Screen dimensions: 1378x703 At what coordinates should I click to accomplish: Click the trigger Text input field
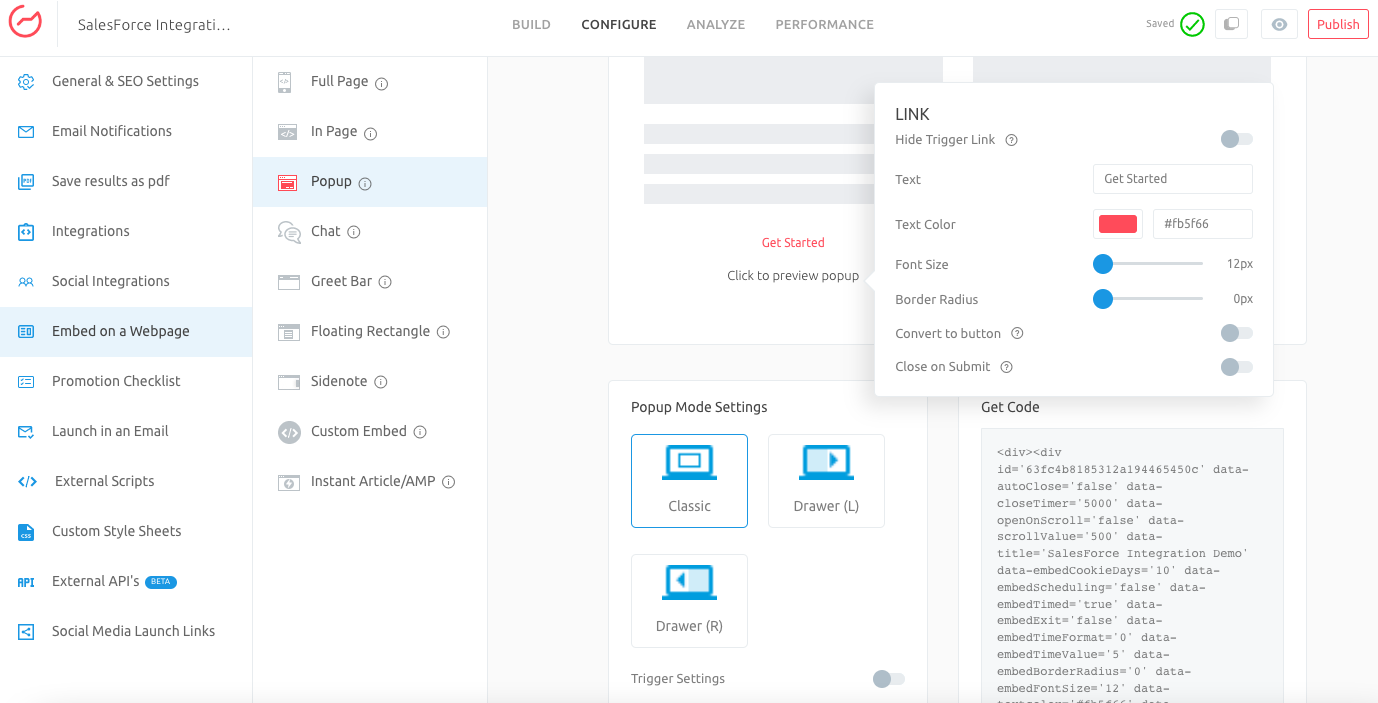pyautogui.click(x=1173, y=179)
